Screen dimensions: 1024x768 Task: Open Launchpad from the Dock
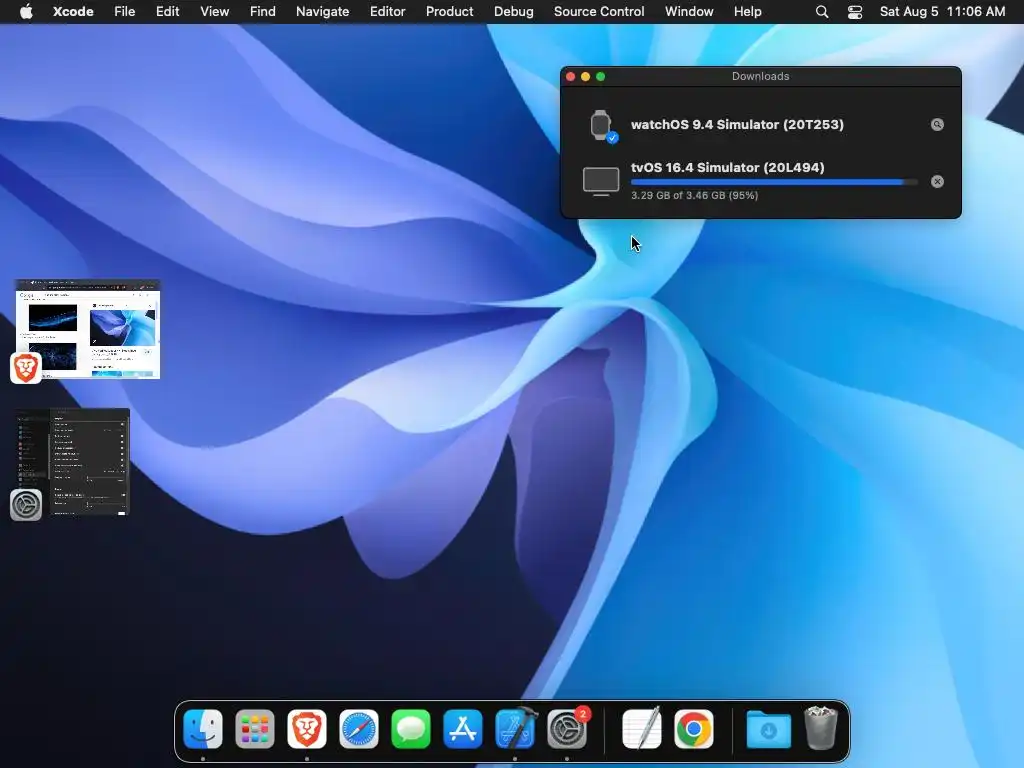click(x=255, y=729)
